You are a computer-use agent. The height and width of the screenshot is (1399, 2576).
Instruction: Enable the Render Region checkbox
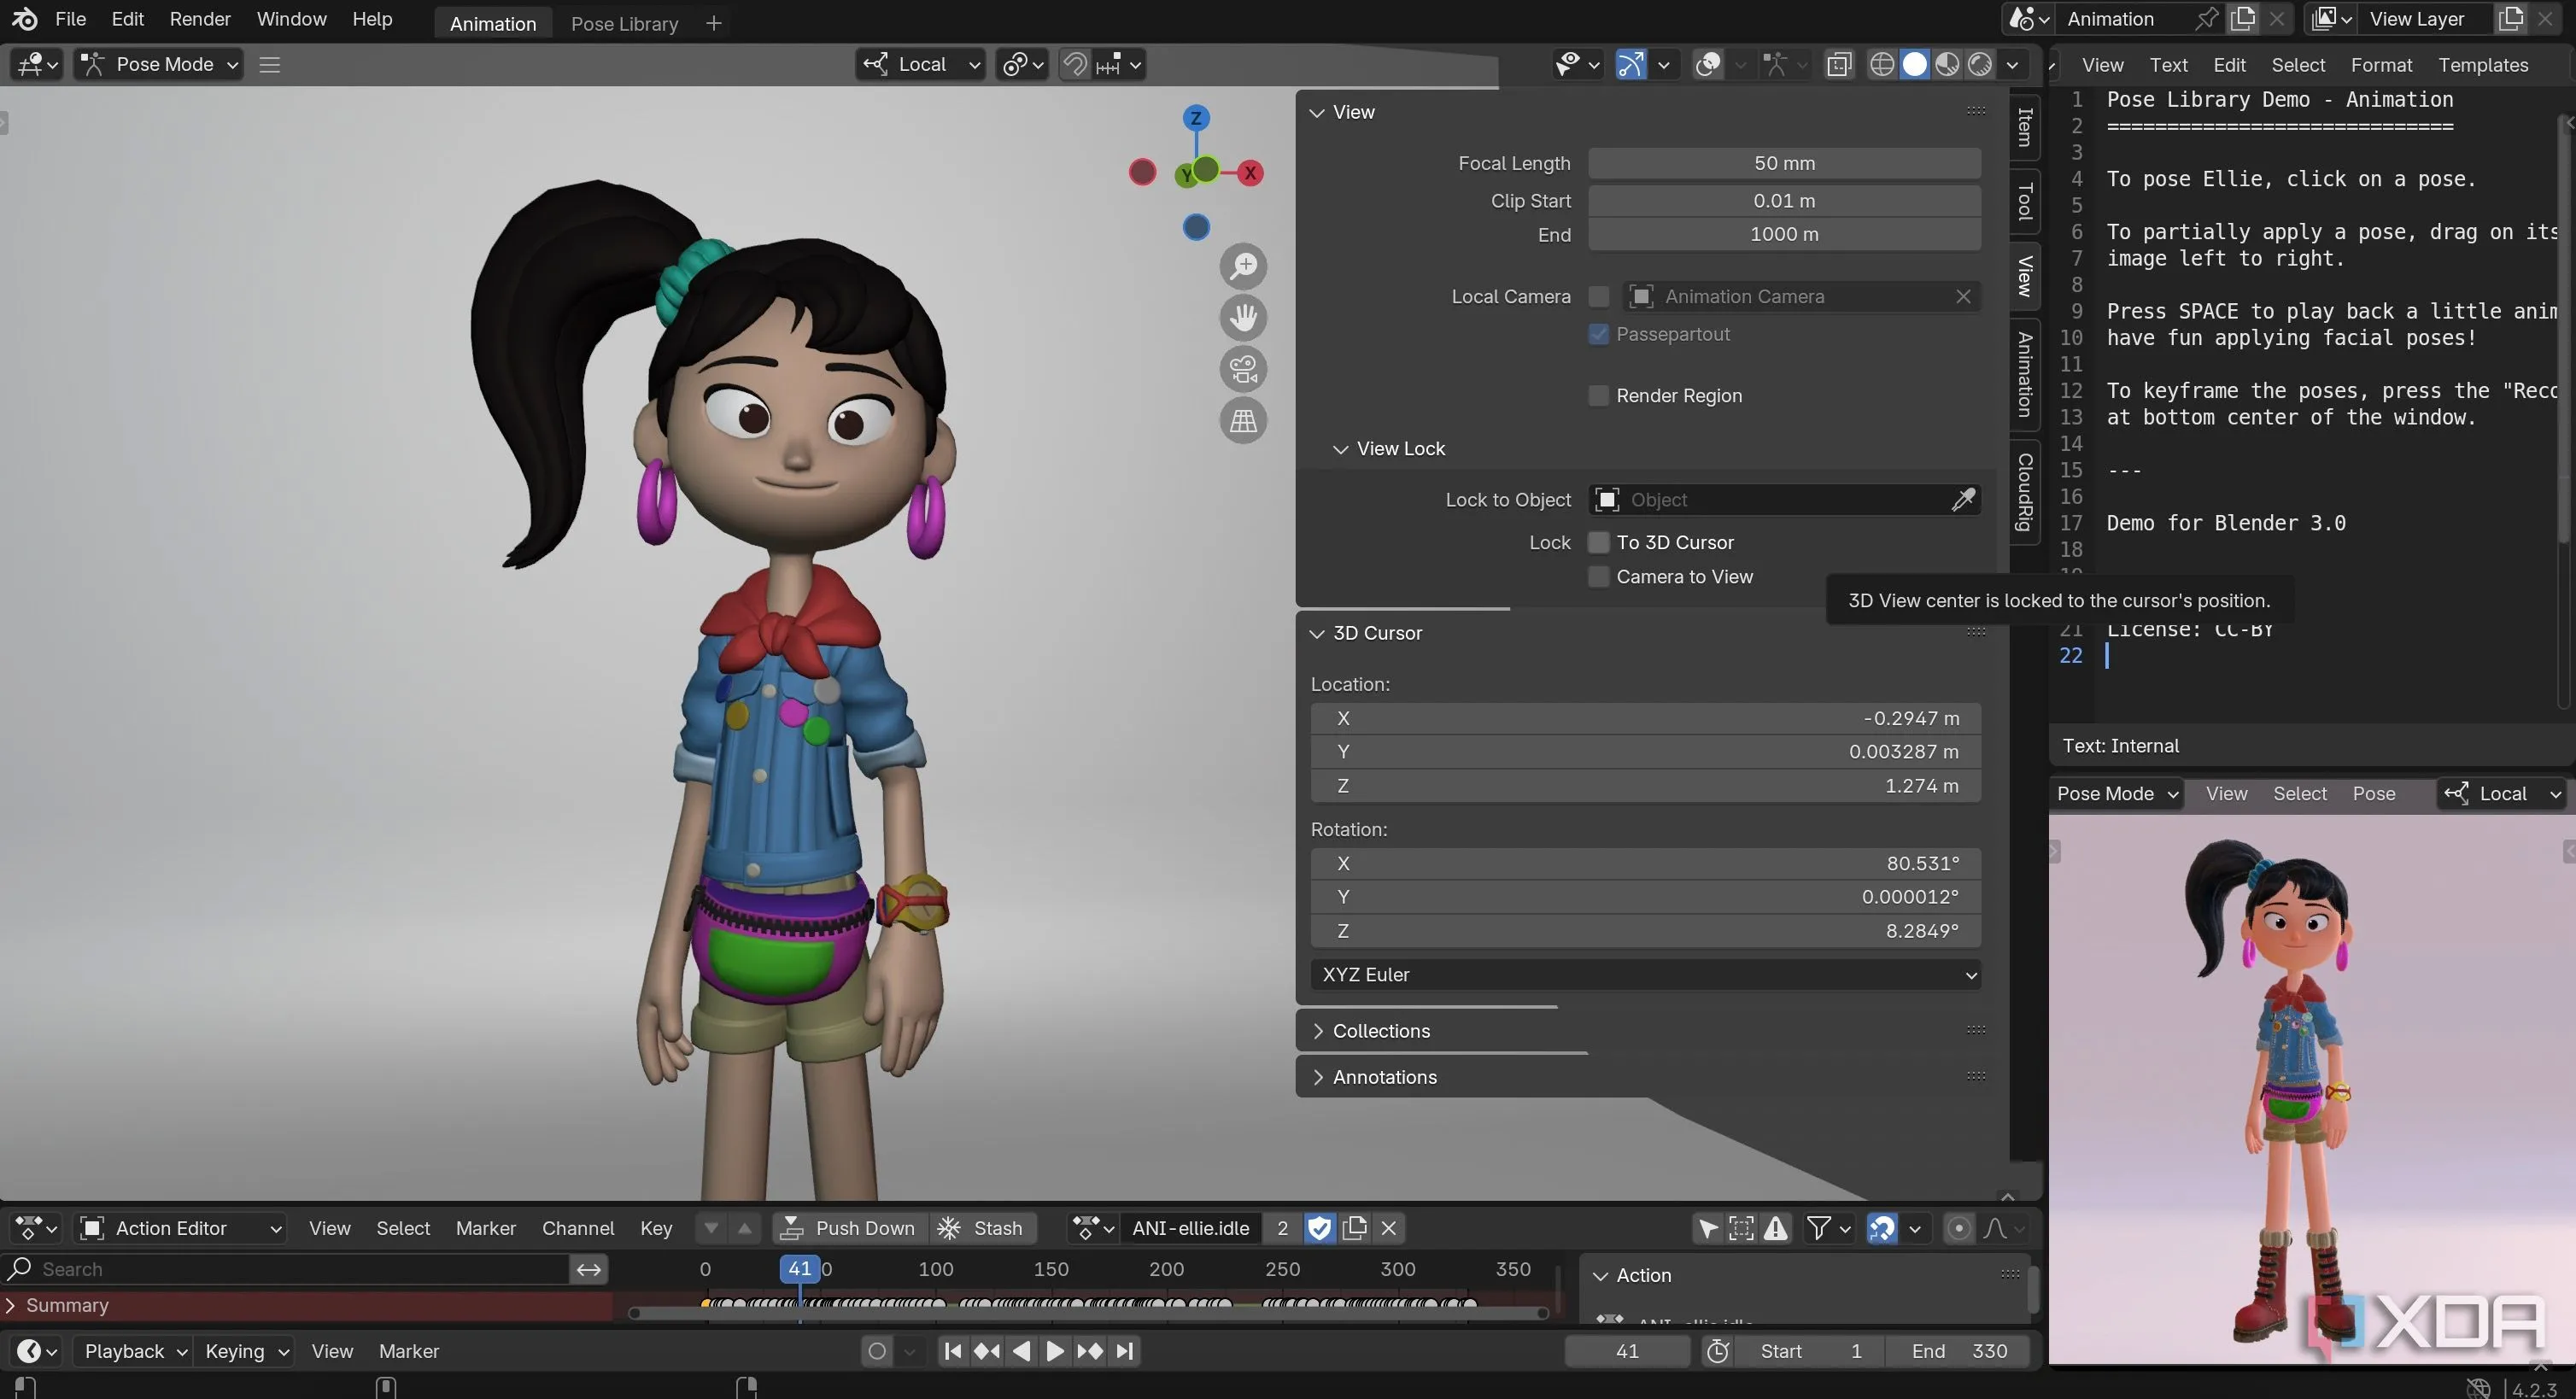point(1598,396)
